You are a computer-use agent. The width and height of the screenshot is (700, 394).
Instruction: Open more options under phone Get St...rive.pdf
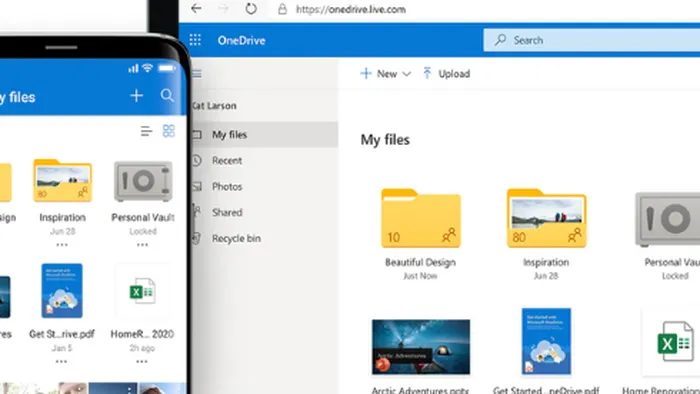tap(62, 361)
